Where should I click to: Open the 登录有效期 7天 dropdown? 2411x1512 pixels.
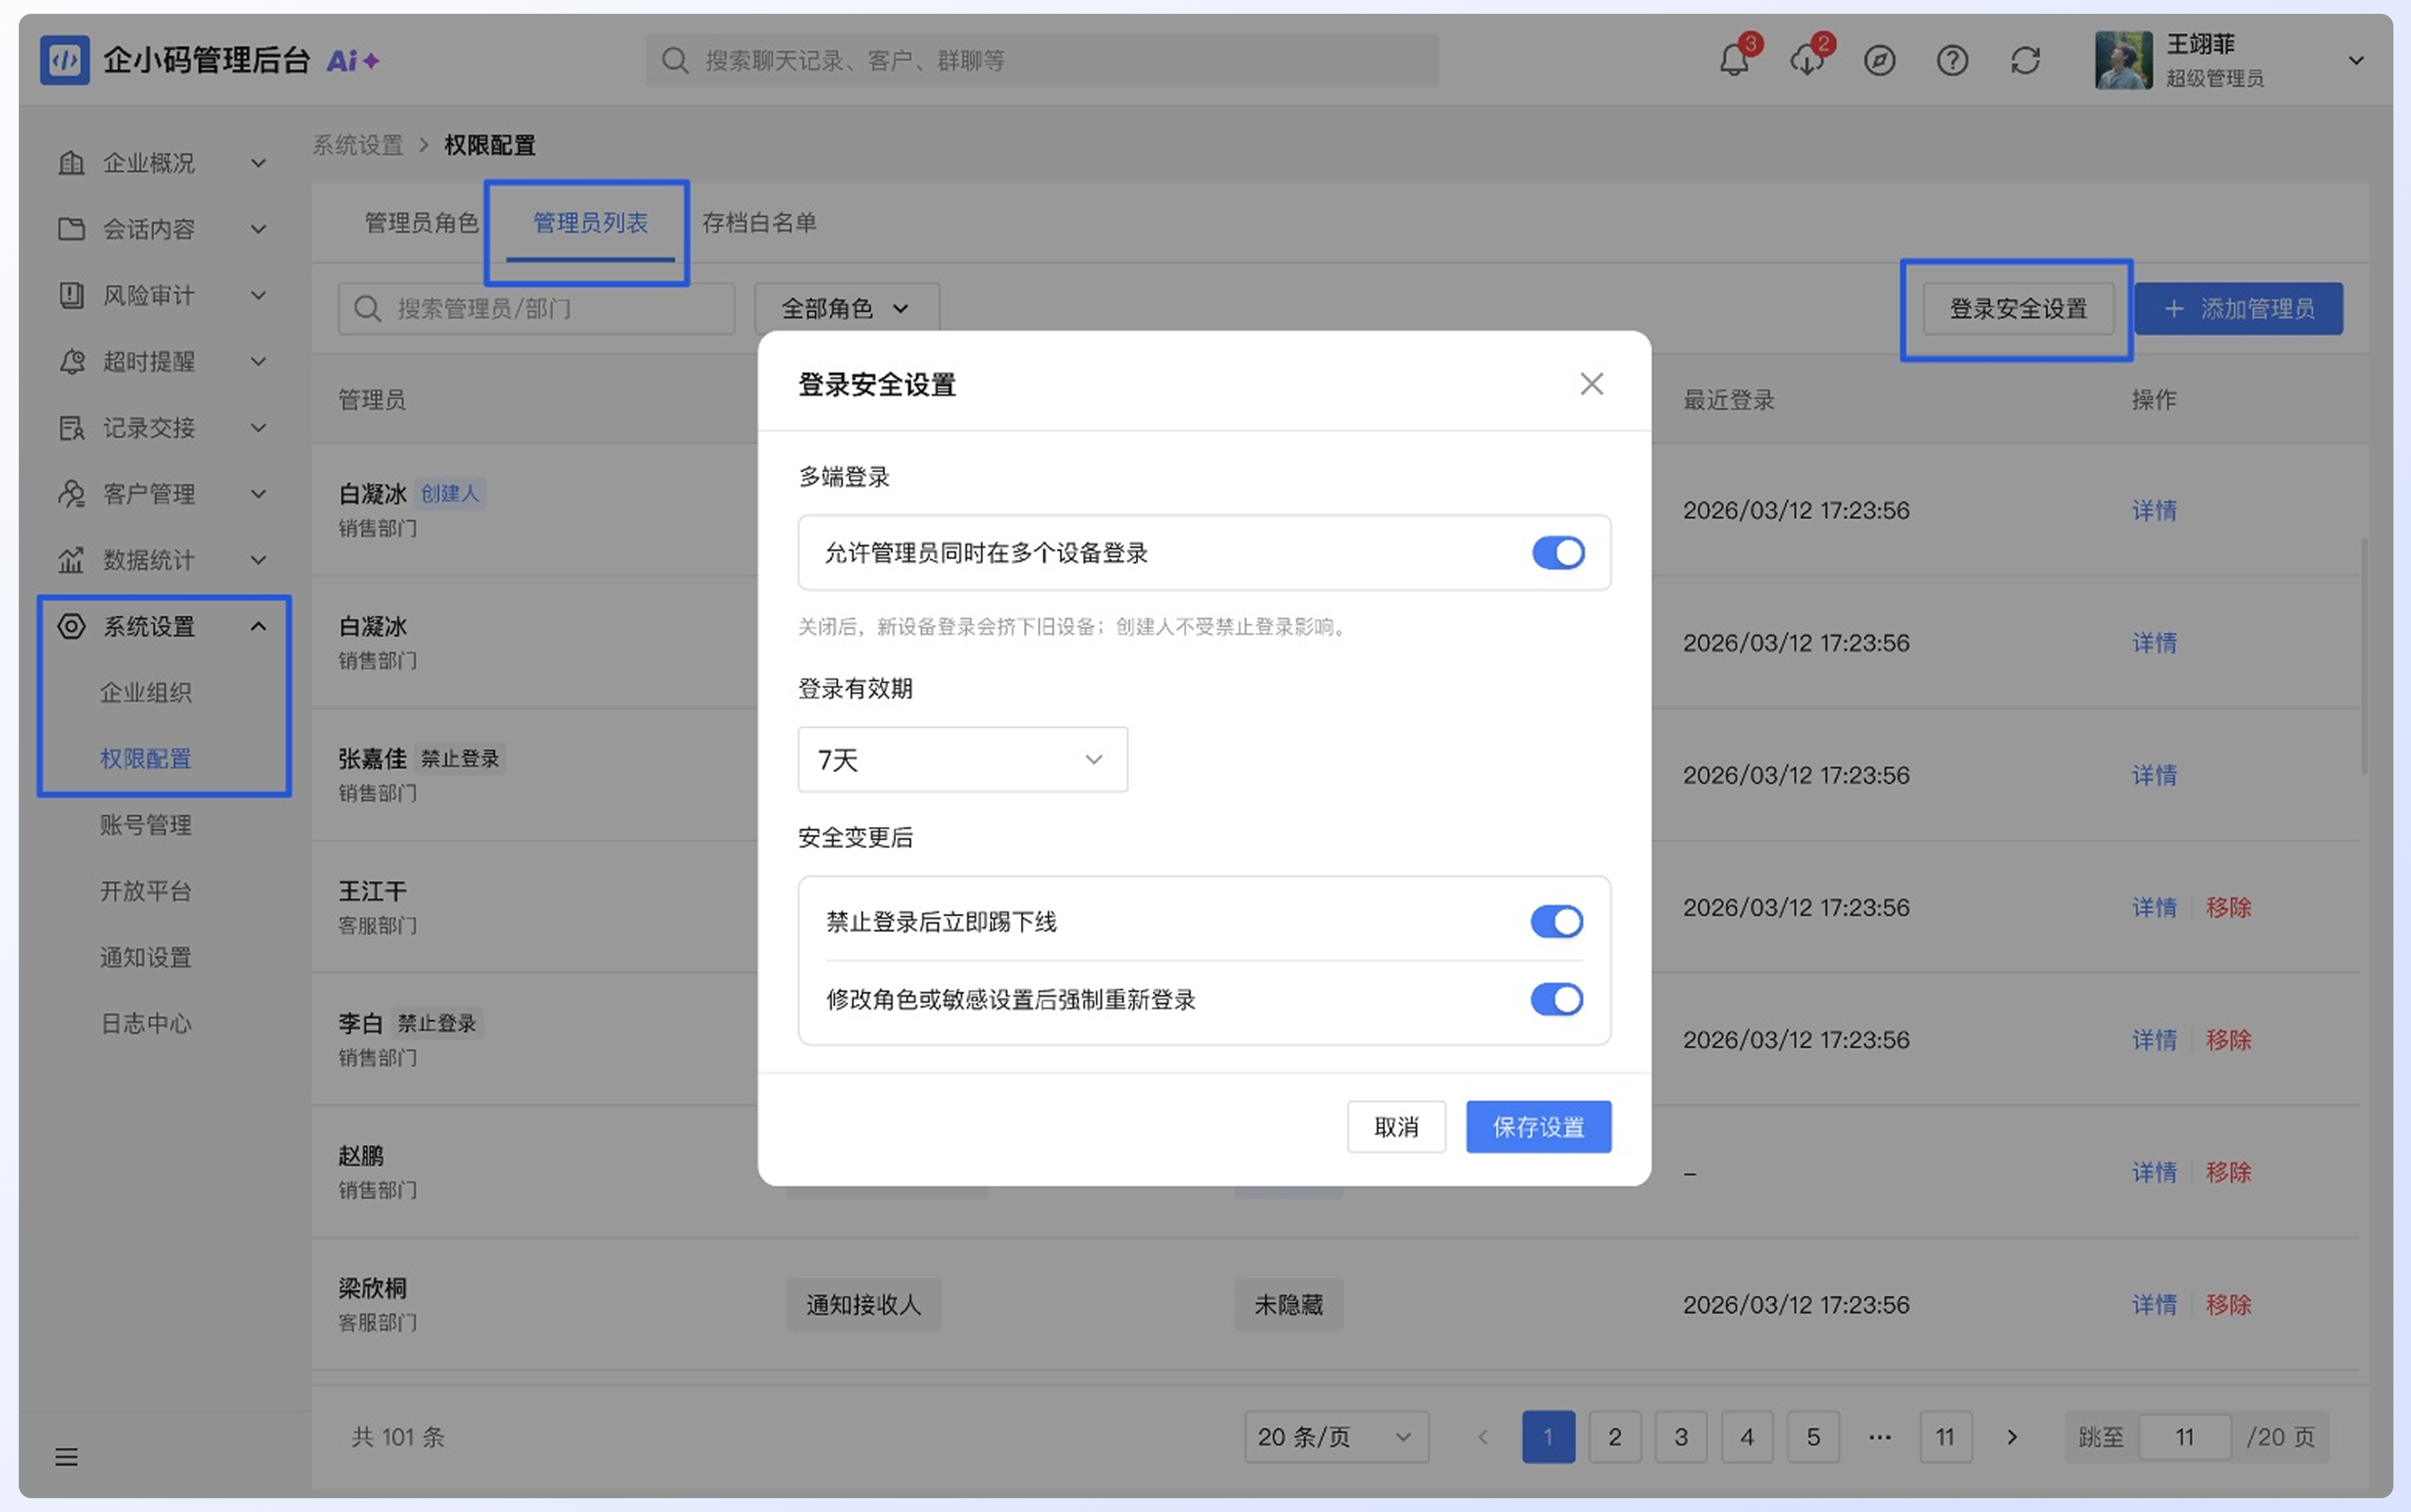coord(963,760)
